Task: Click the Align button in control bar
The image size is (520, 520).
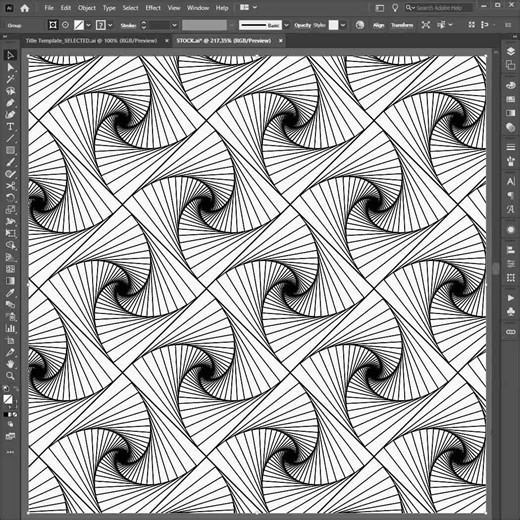Action: (378, 25)
